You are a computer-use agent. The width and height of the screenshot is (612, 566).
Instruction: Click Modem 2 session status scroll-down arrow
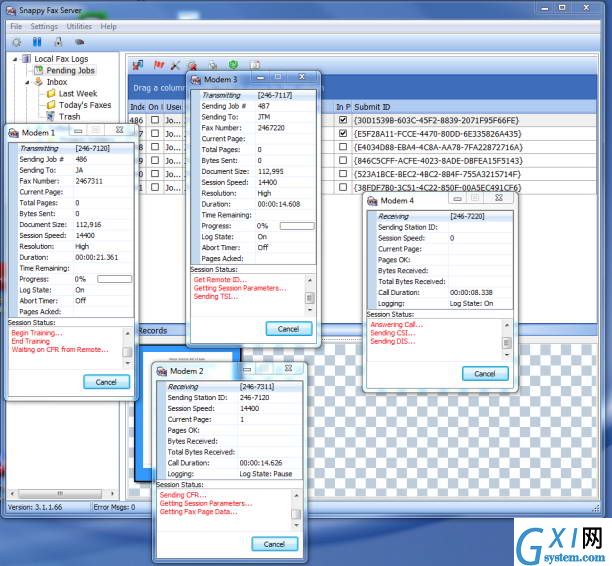point(296,525)
